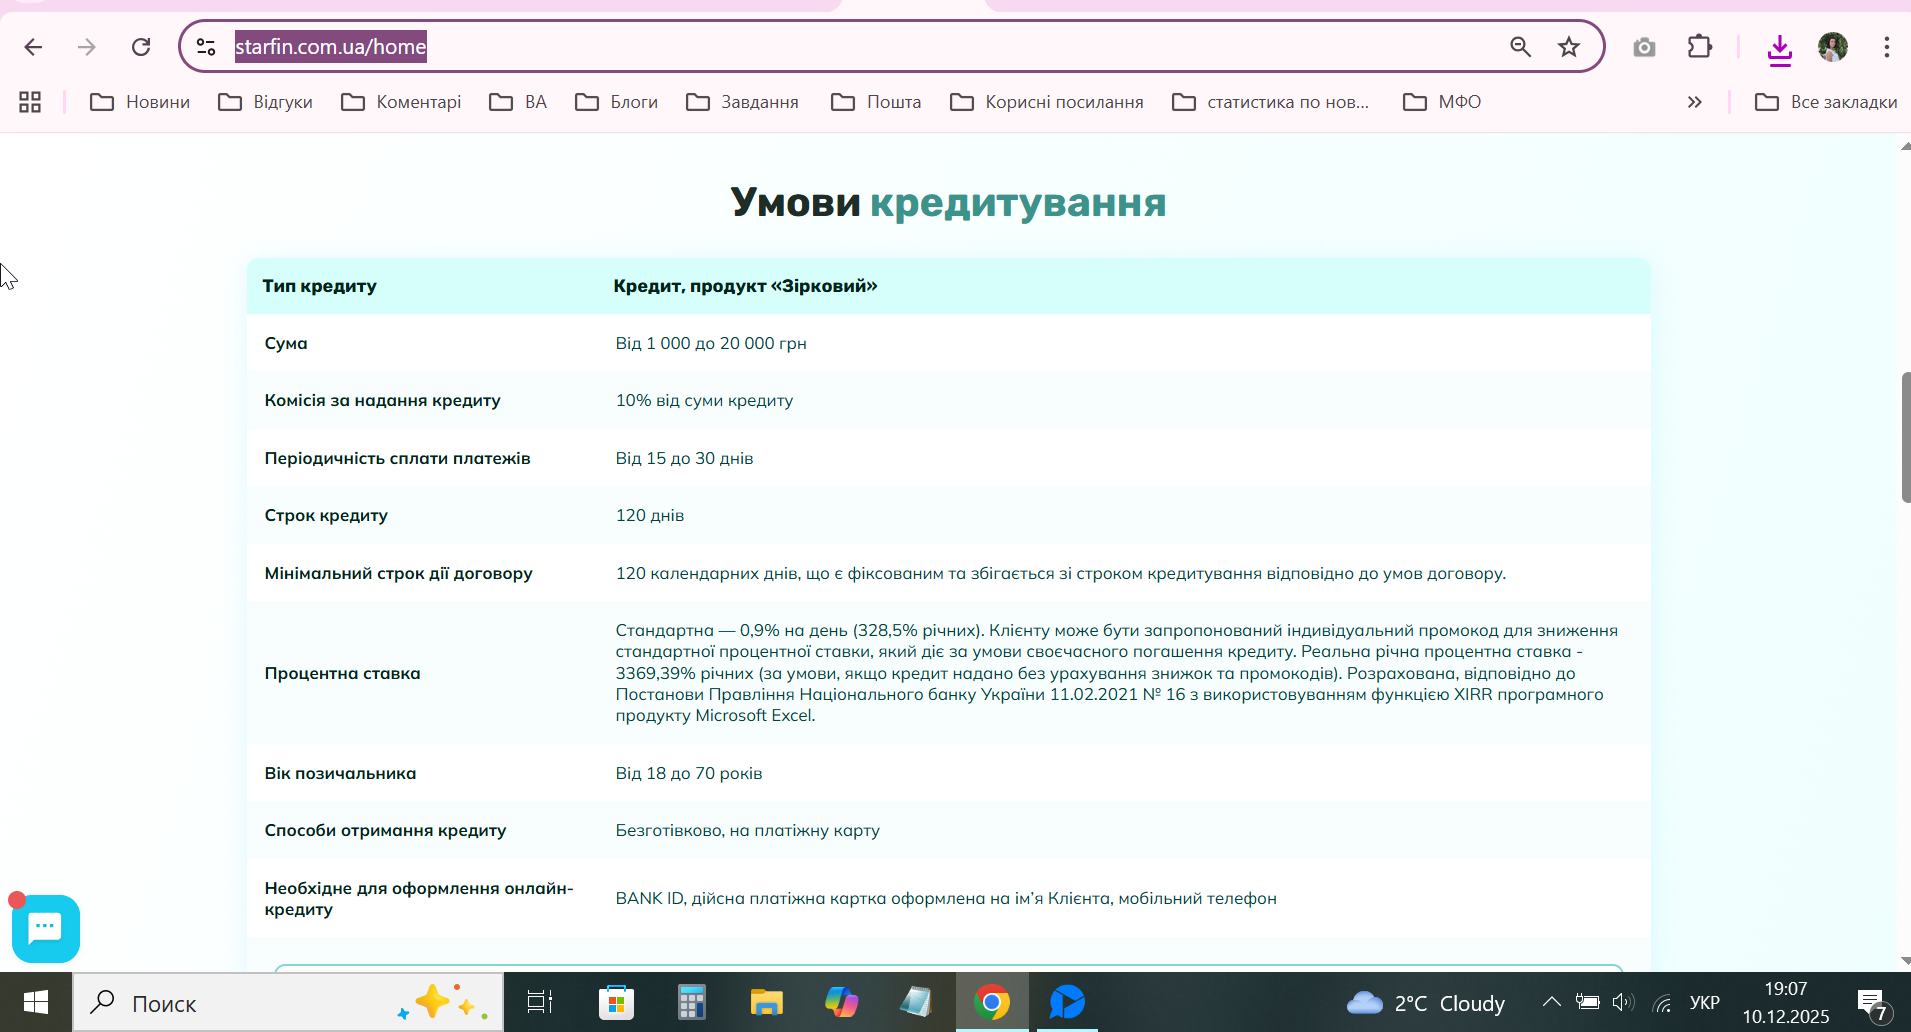Click the page vertical scrollbar thumb

(x=1906, y=437)
